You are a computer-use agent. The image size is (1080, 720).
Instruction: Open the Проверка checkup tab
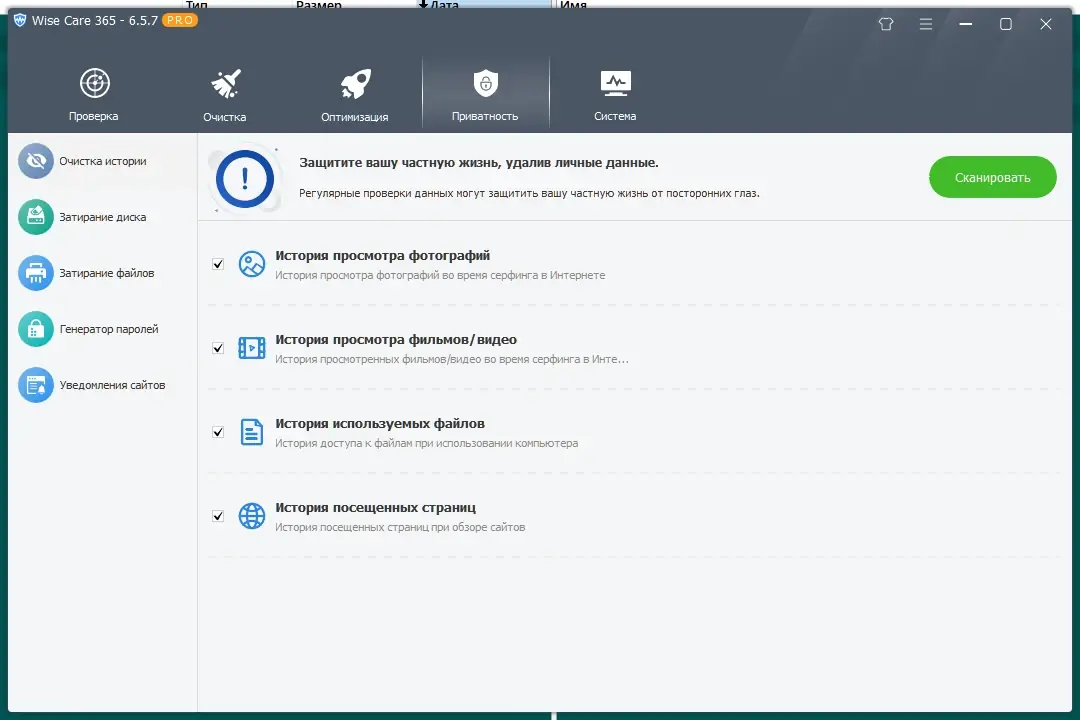(94, 94)
